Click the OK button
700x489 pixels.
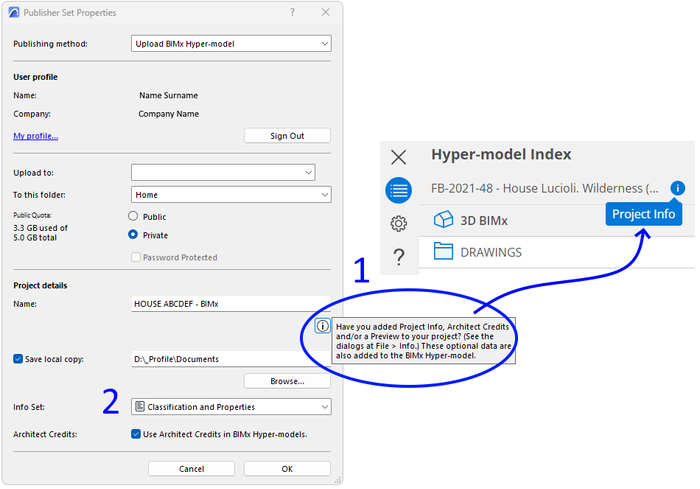287,469
